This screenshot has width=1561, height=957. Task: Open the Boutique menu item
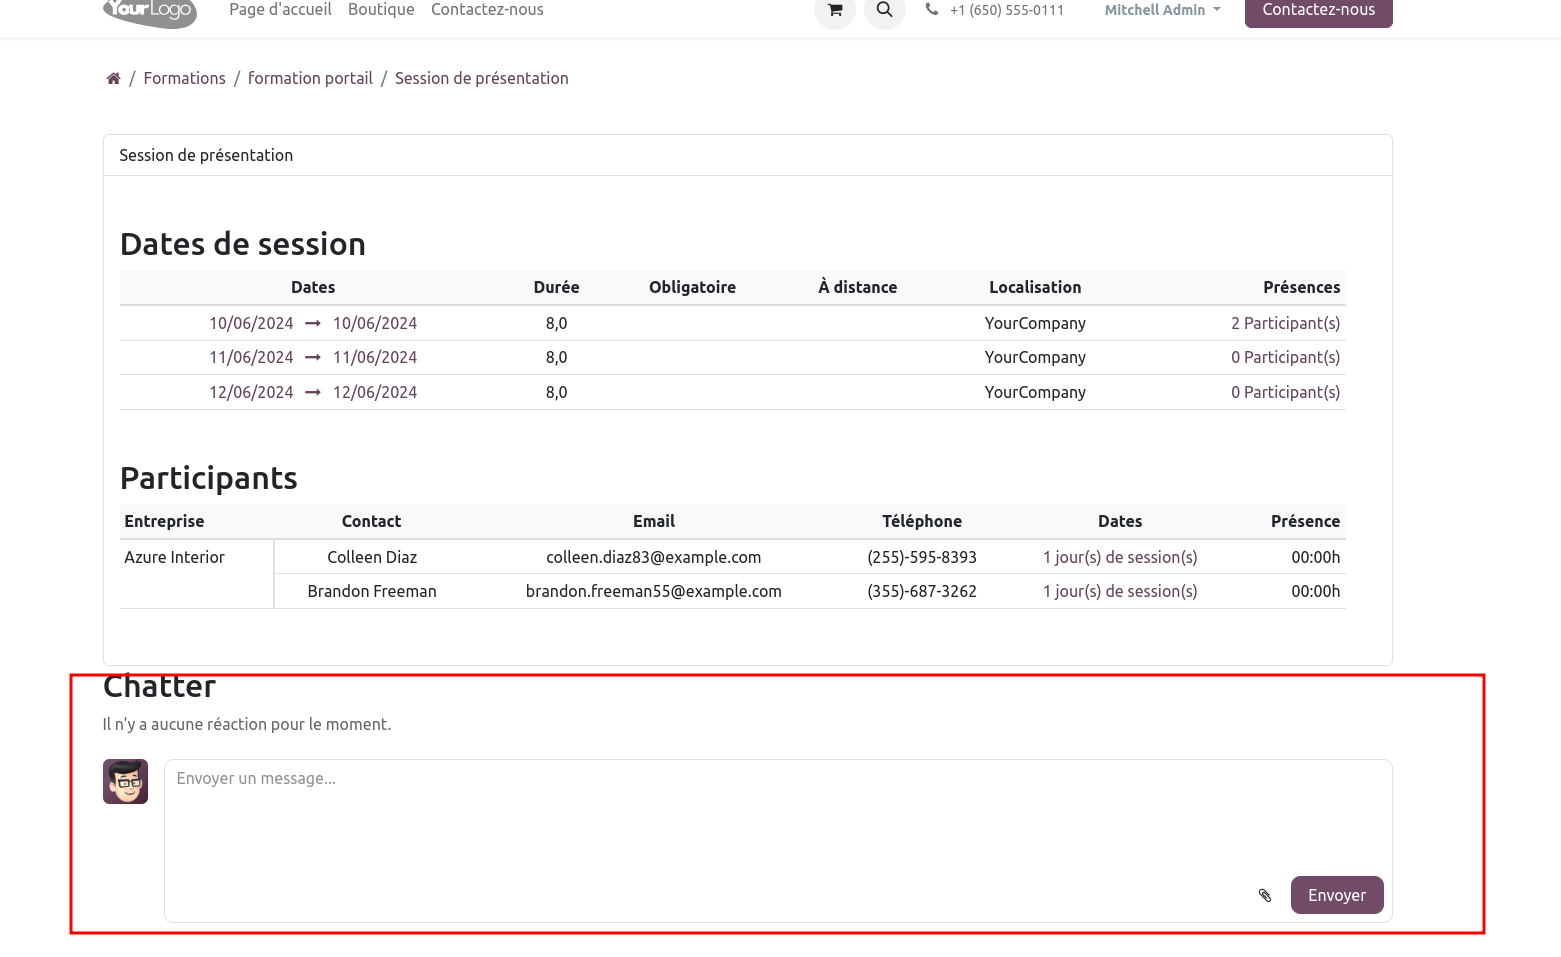click(x=381, y=10)
